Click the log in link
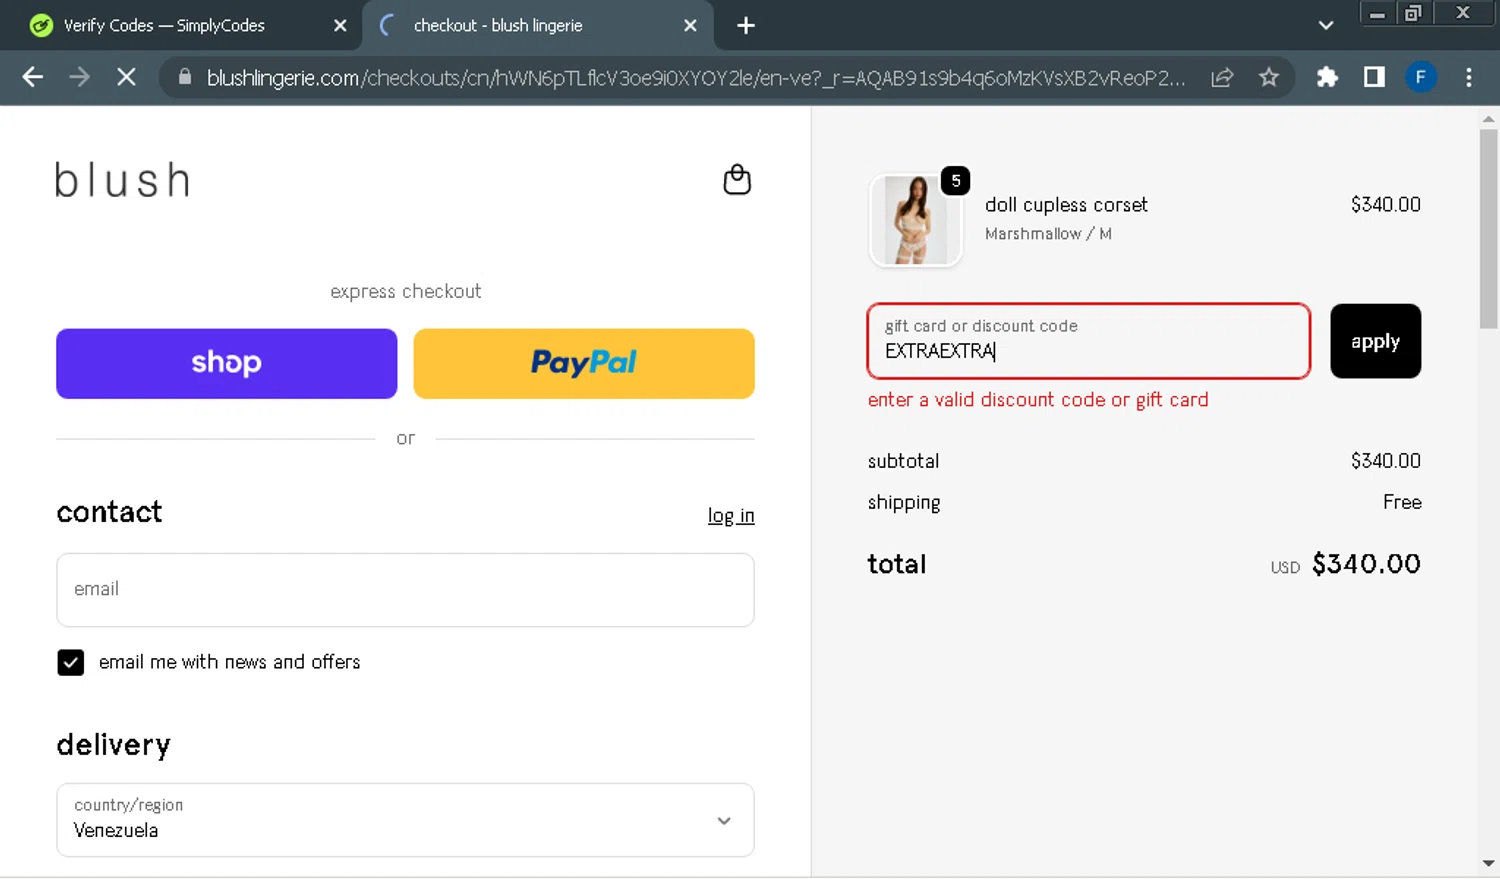The width and height of the screenshot is (1500, 879). click(x=731, y=516)
